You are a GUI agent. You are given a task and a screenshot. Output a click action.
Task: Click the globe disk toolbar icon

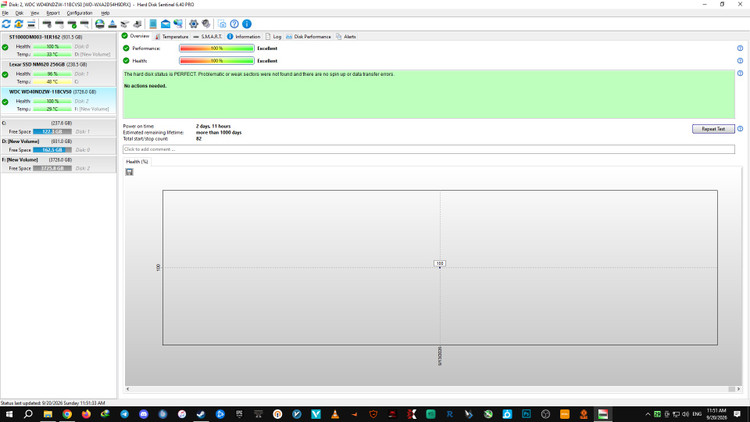[x=99, y=24]
